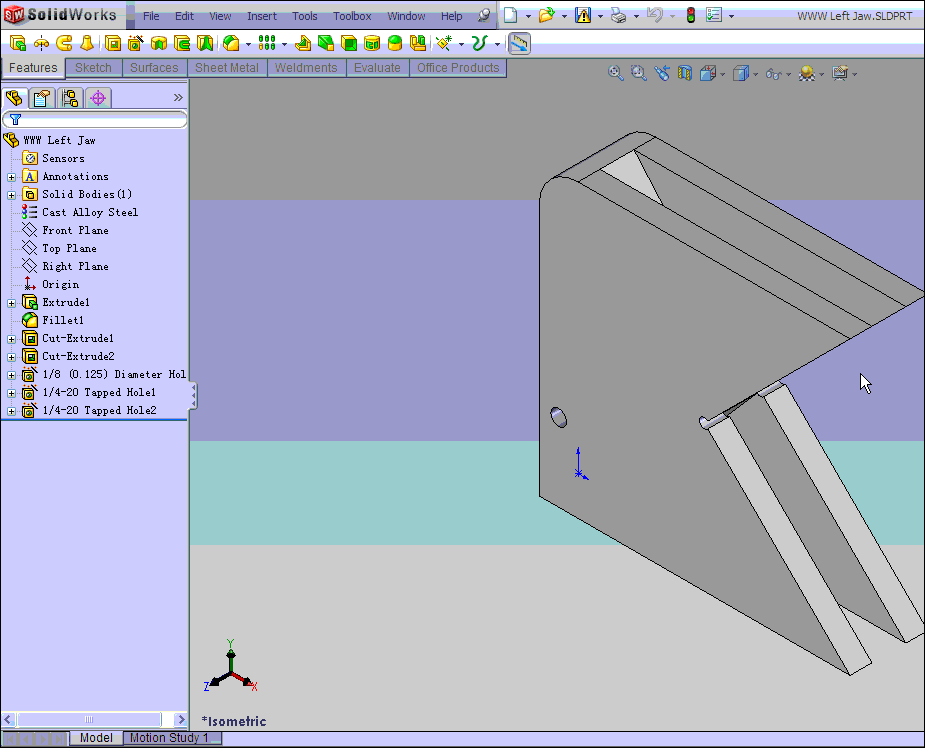Toggle the menu bar pushpin
This screenshot has width=925, height=748.
(484, 15)
